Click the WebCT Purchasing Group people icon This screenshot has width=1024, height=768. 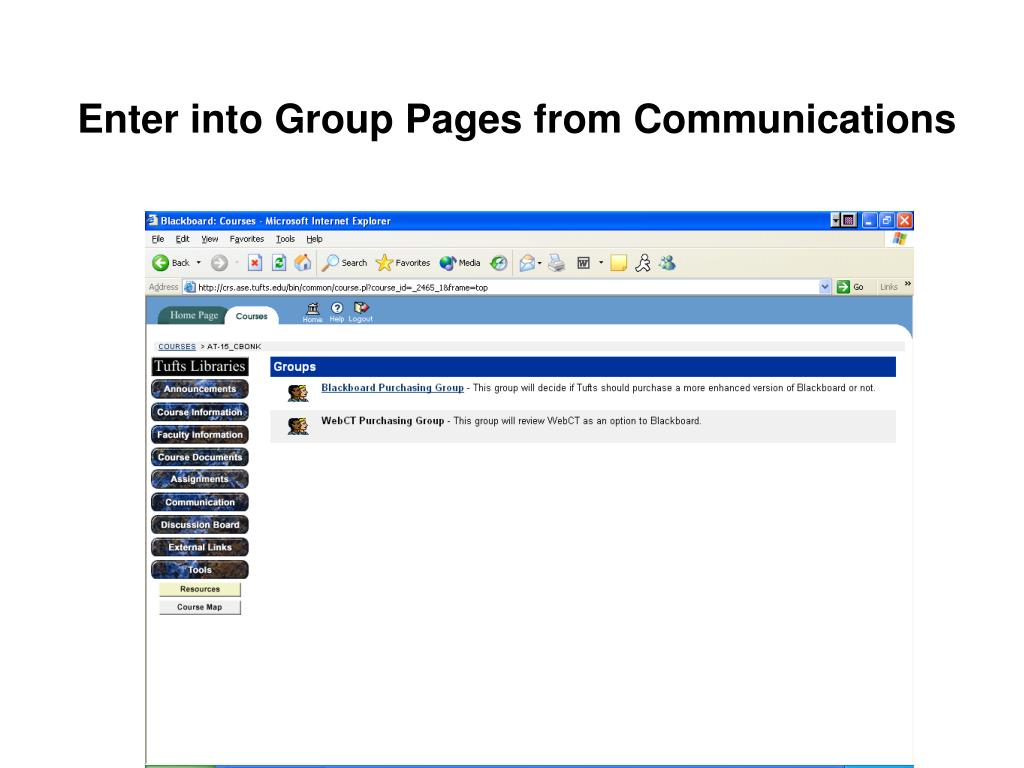[298, 426]
